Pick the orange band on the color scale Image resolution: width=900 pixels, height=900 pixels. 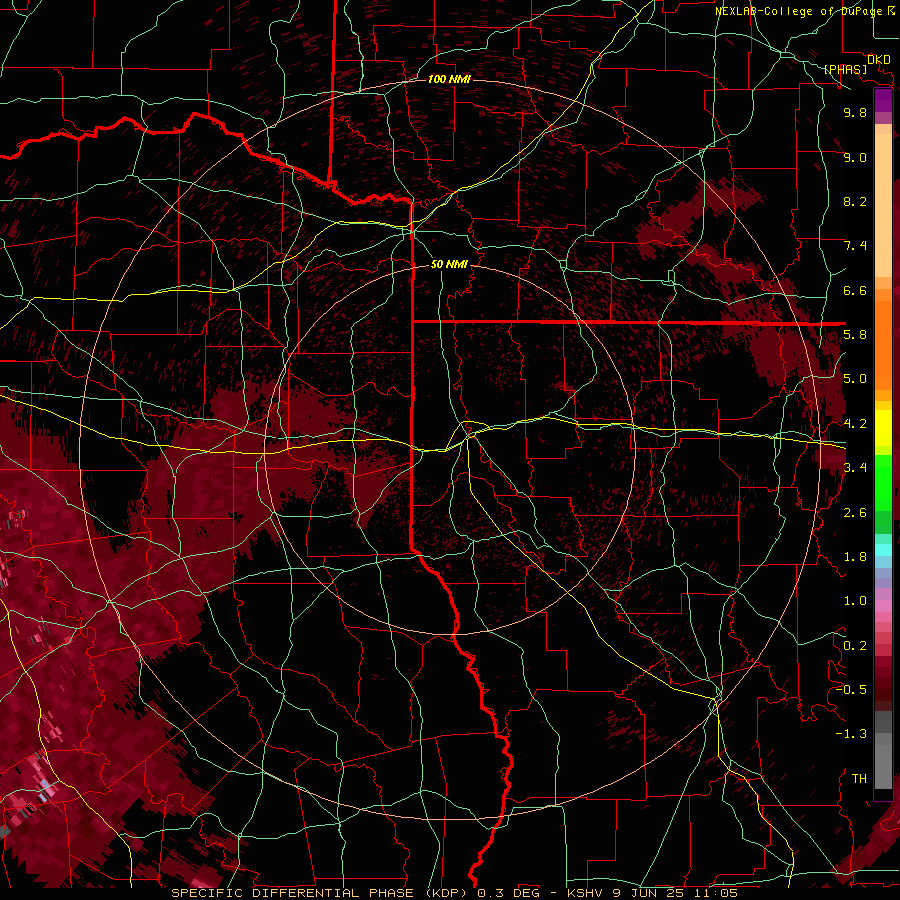883,344
